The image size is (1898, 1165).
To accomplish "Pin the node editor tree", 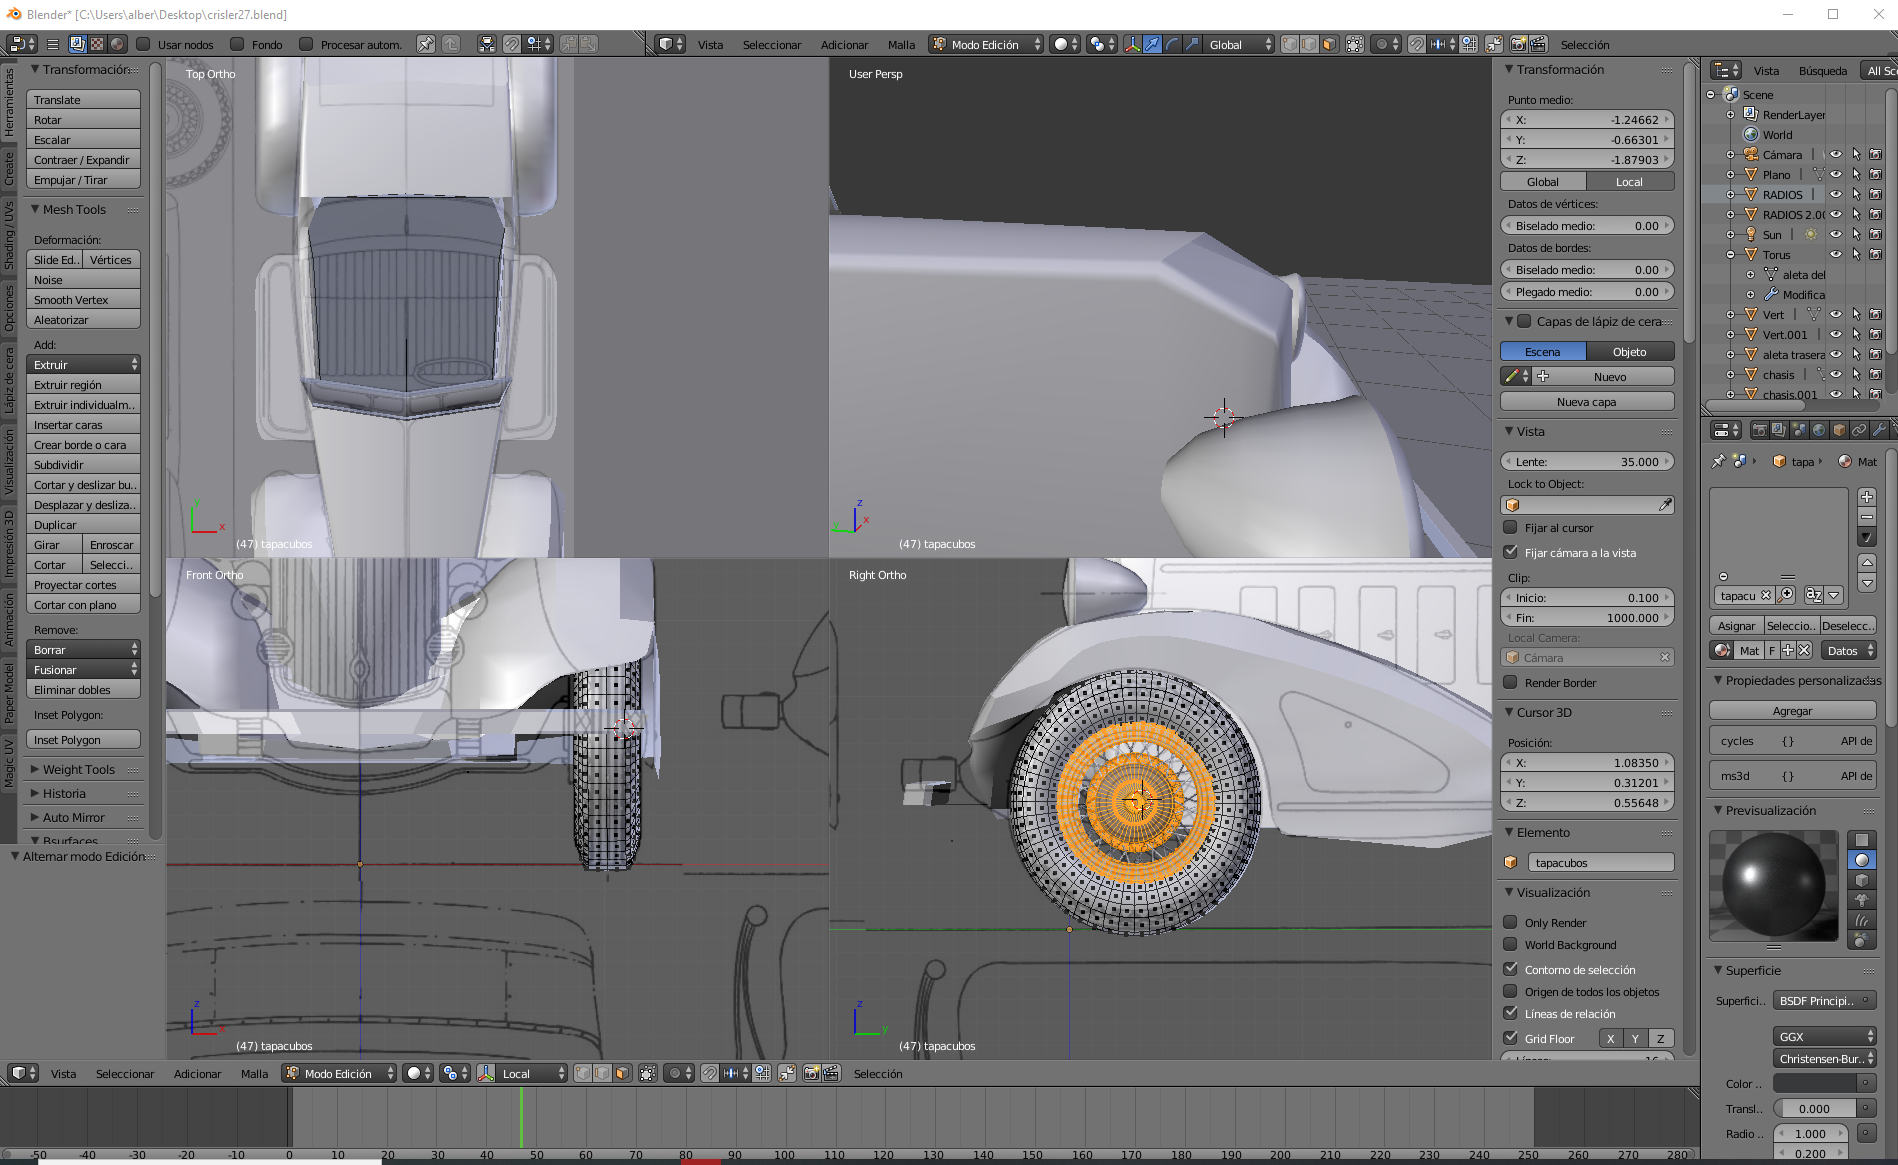I will click(426, 44).
